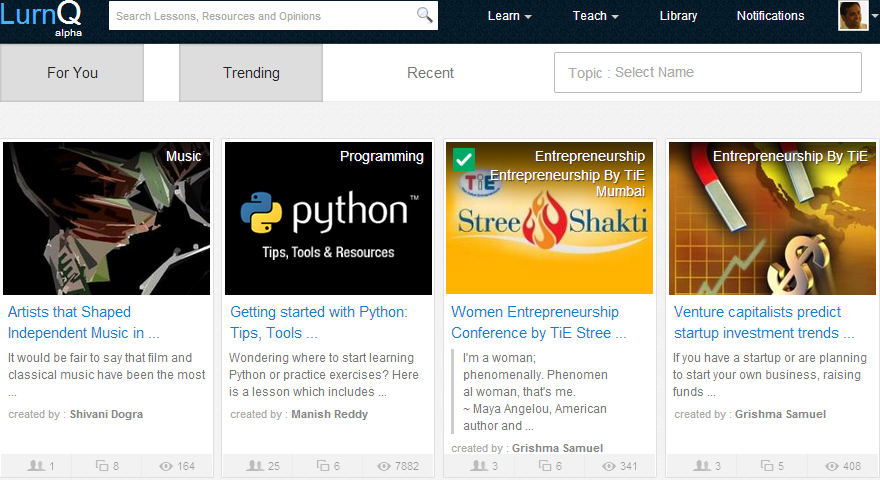
Task: Expand the Learn dropdown menu
Action: [x=509, y=16]
